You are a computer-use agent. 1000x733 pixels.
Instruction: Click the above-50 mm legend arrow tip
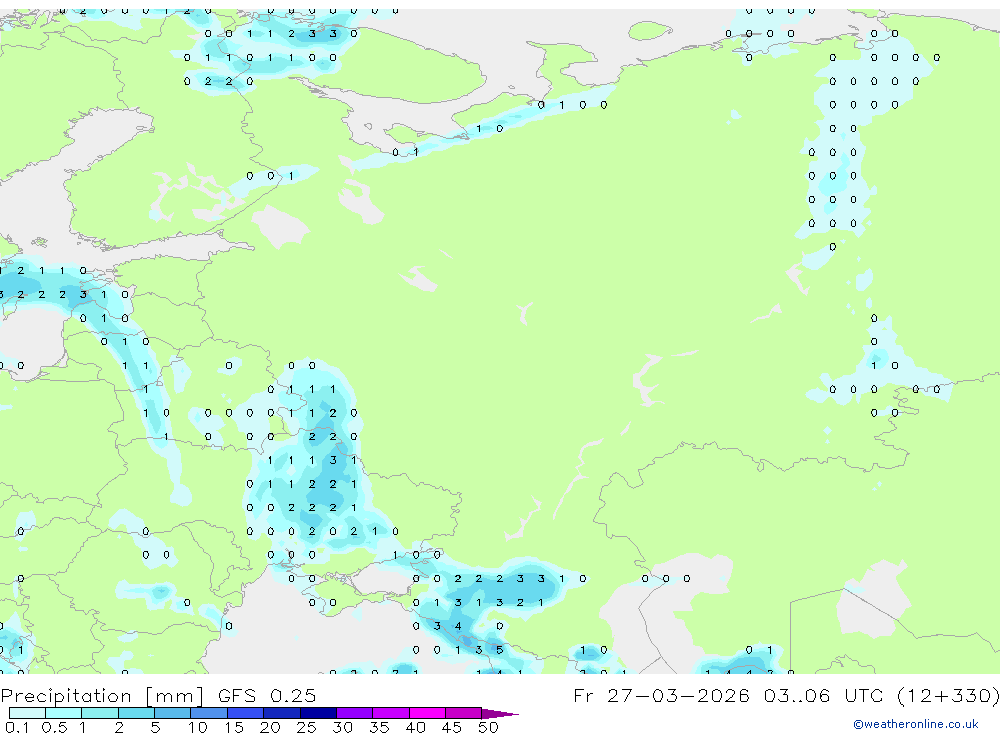click(500, 714)
